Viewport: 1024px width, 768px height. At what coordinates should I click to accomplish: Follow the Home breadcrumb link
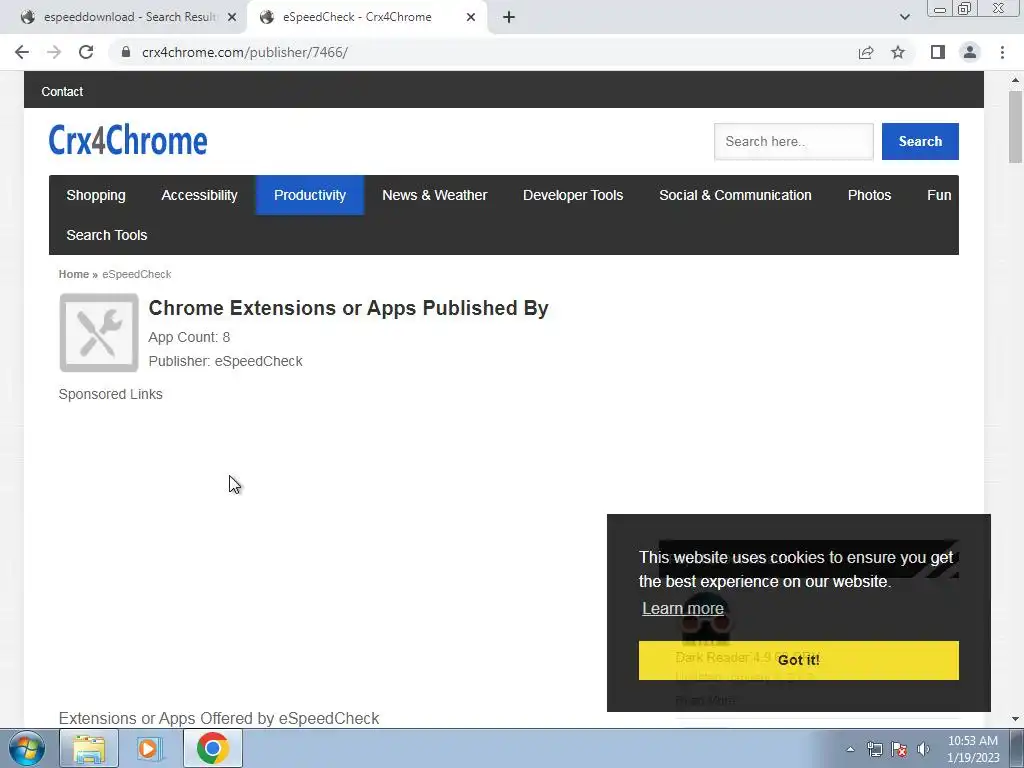click(74, 274)
